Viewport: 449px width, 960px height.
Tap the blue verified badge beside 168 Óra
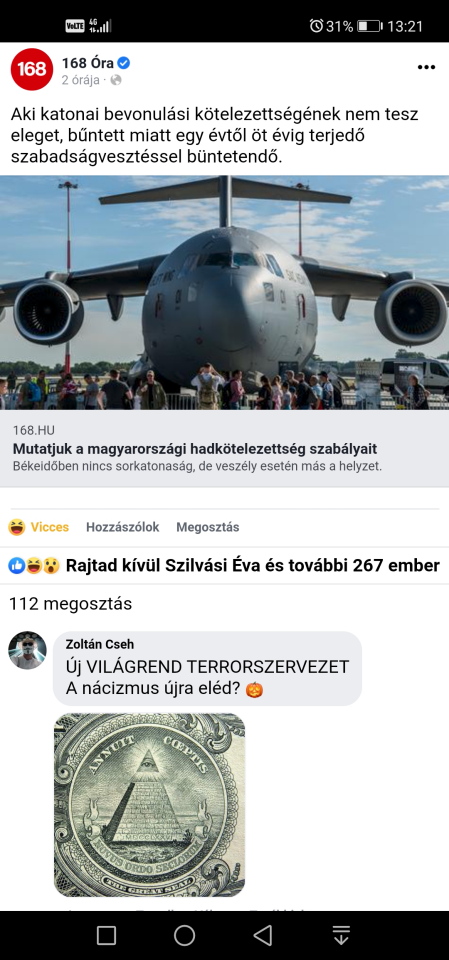124,63
